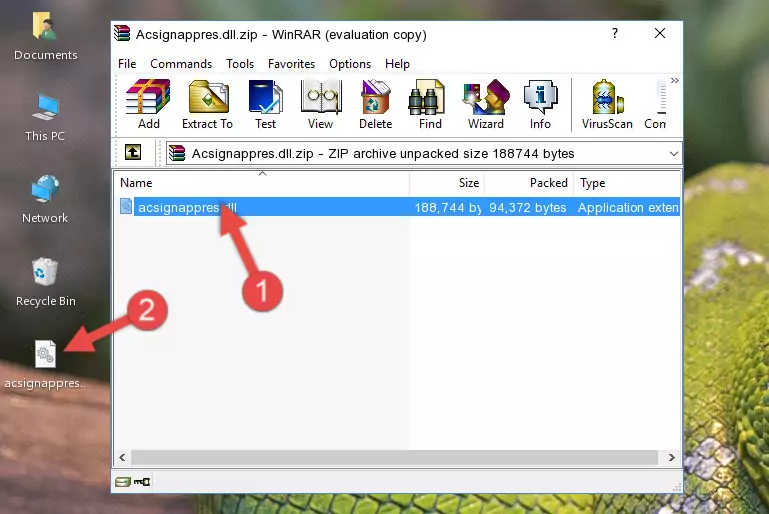Open the Commands menu

[x=181, y=64]
